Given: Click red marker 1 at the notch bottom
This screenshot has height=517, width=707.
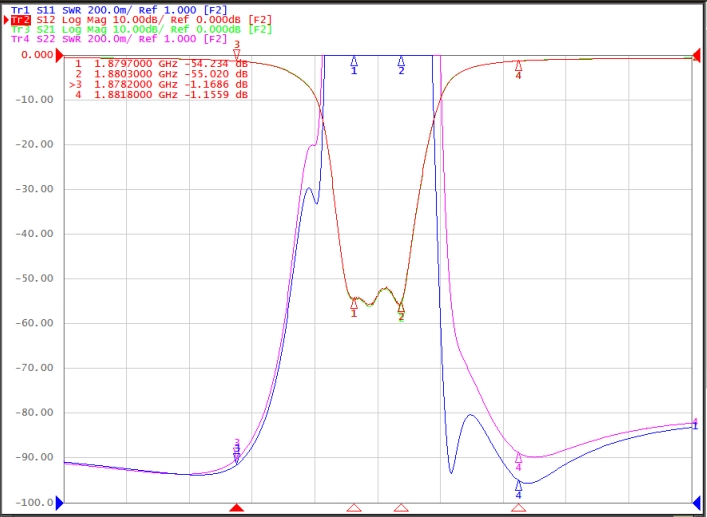Looking at the screenshot, I should point(354,303).
